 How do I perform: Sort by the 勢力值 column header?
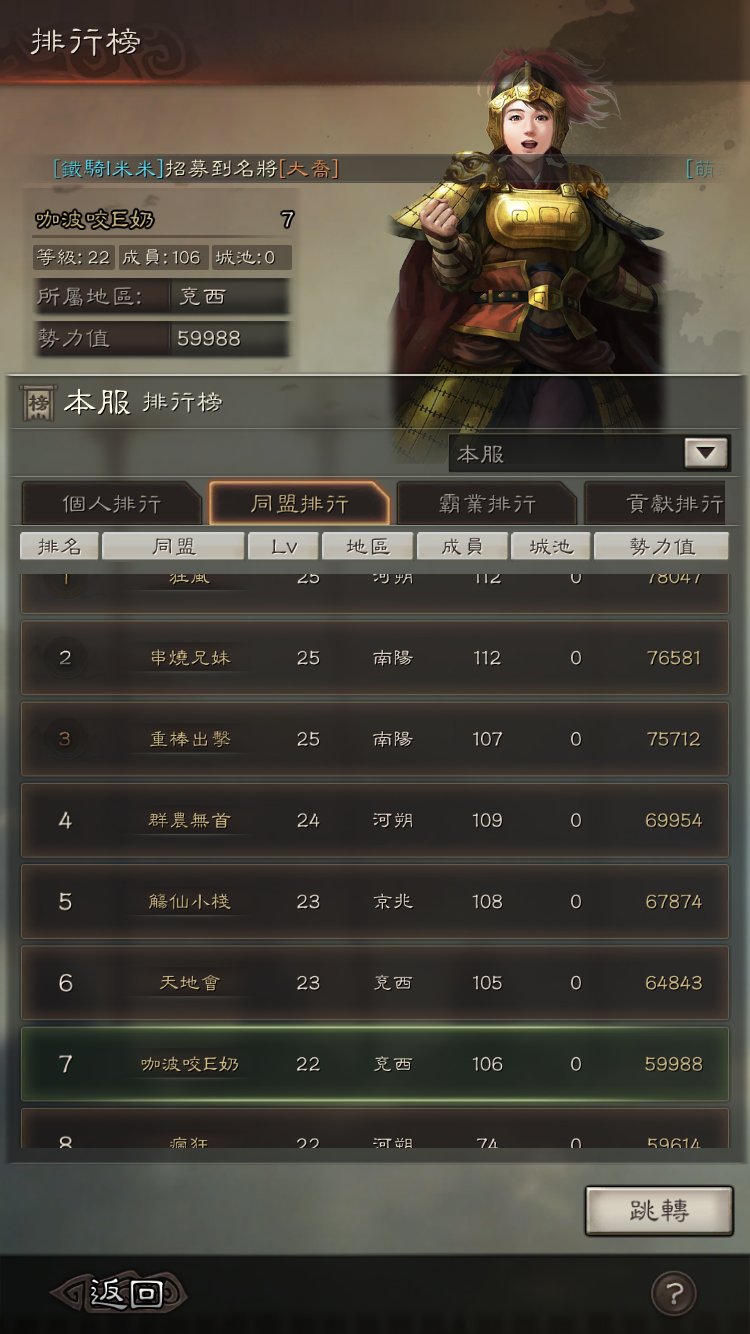point(661,546)
